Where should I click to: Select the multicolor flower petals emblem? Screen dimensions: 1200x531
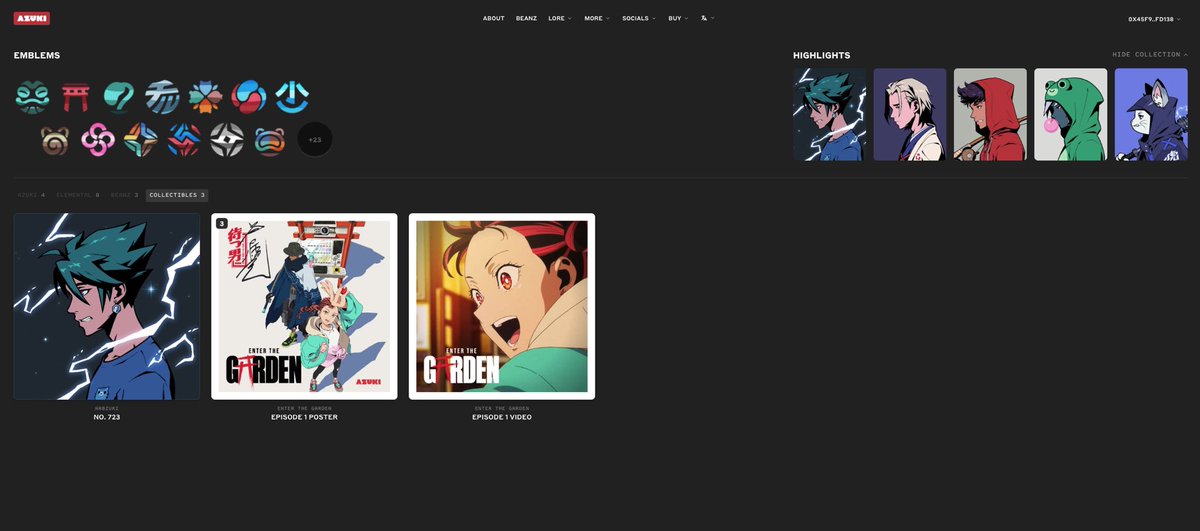pyautogui.click(x=205, y=96)
